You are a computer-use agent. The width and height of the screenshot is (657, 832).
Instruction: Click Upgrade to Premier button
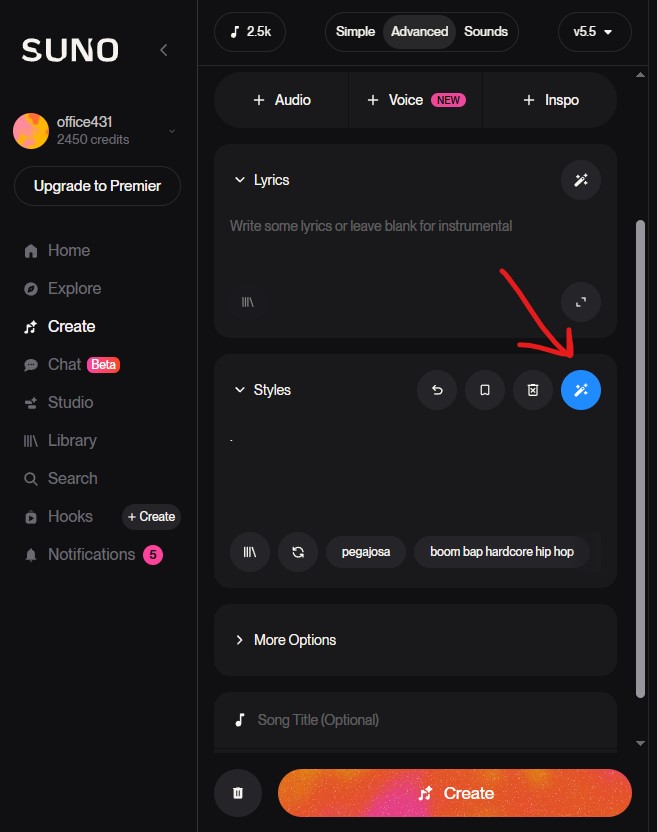pos(97,186)
